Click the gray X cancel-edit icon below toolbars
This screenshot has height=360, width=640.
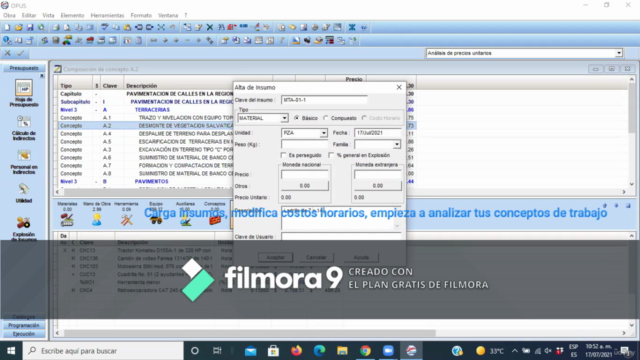click(7, 53)
